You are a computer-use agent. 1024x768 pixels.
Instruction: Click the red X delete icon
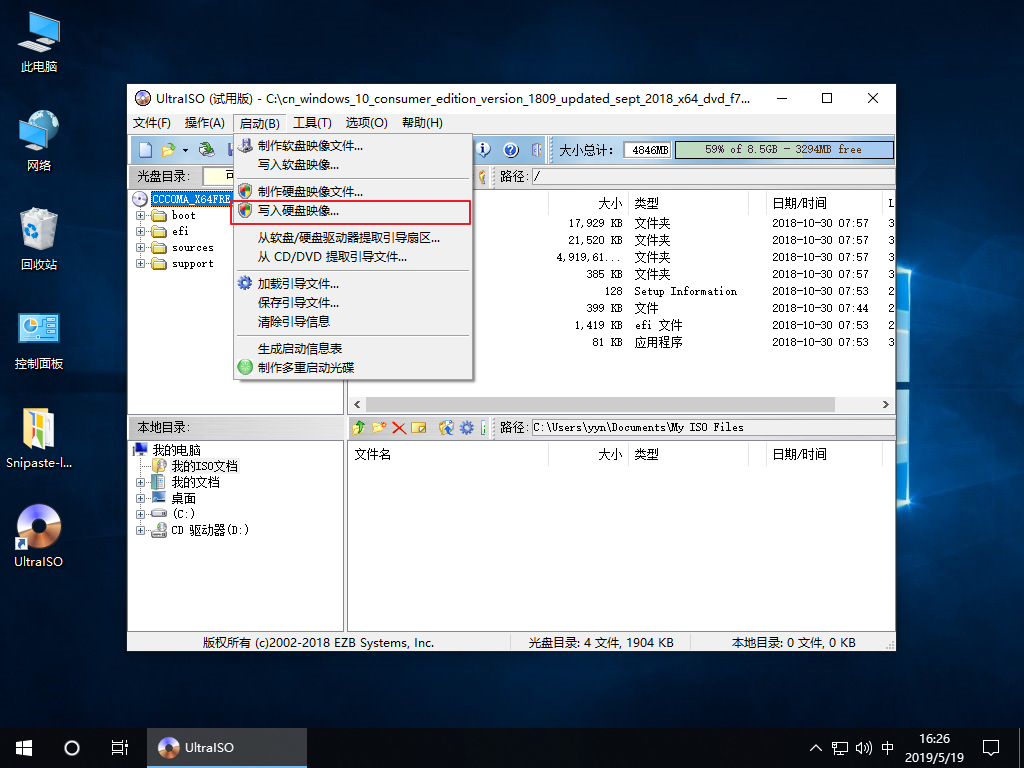(x=399, y=428)
